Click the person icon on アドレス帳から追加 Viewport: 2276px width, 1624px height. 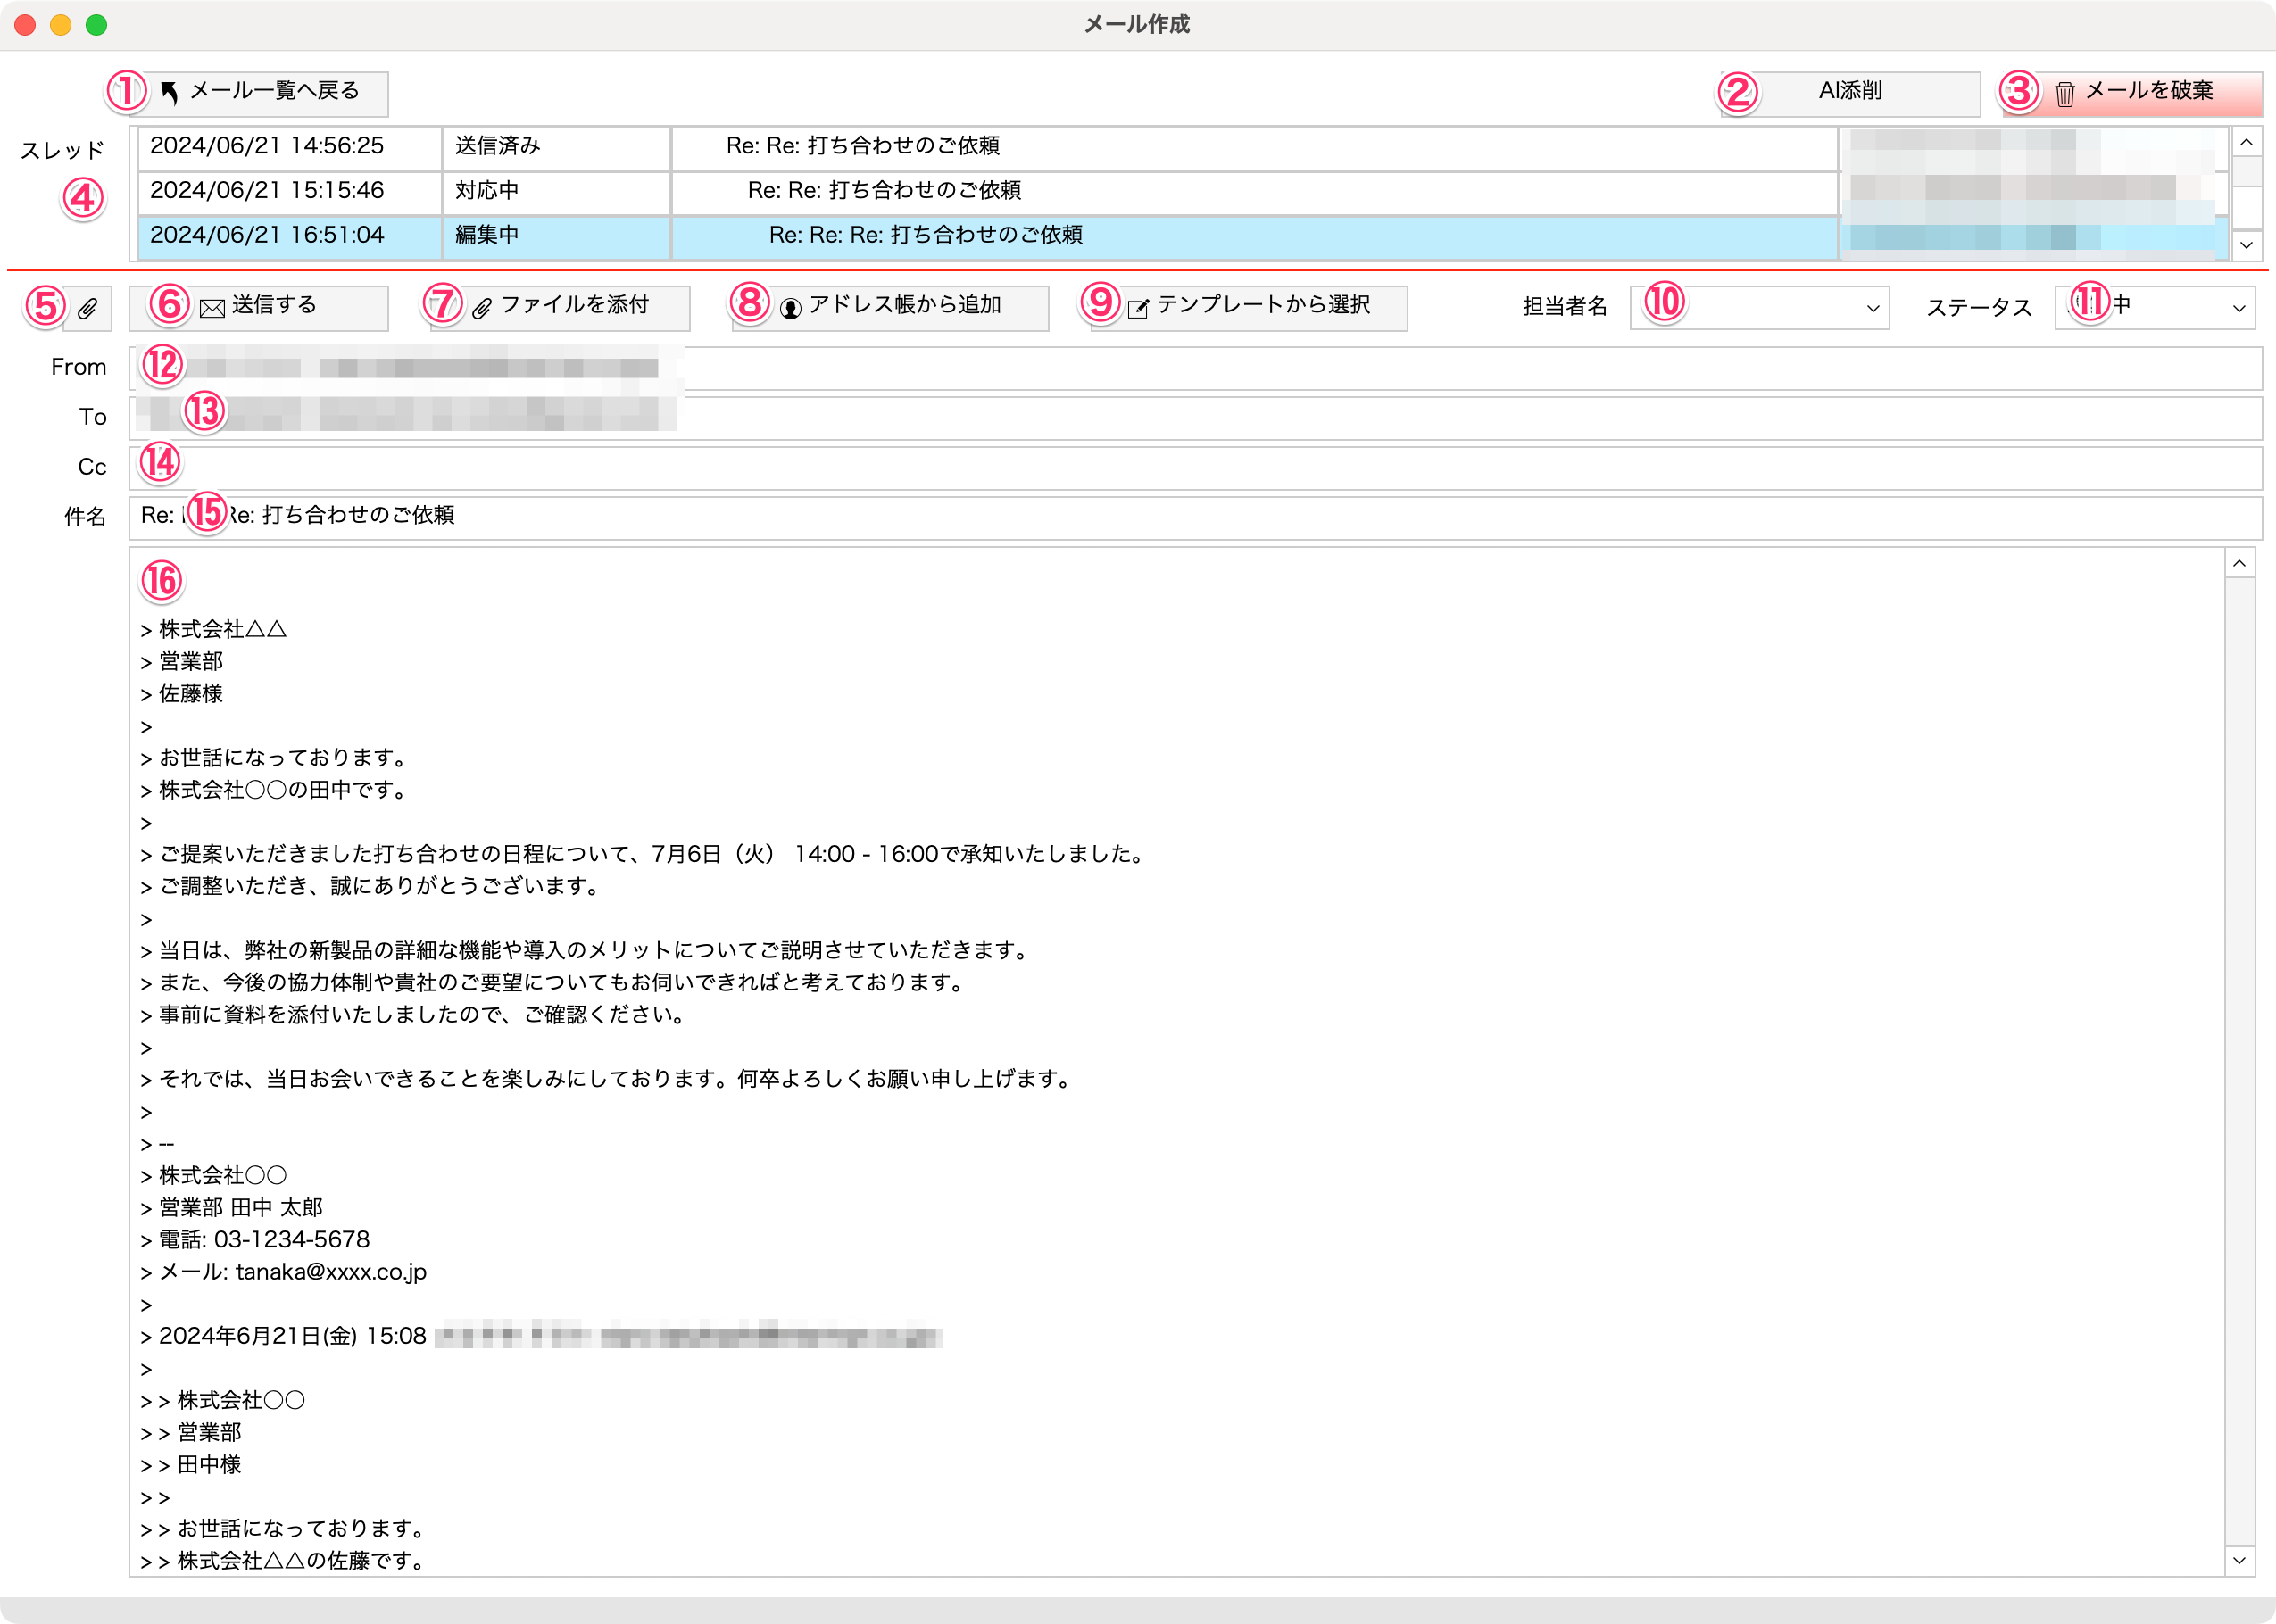point(790,308)
